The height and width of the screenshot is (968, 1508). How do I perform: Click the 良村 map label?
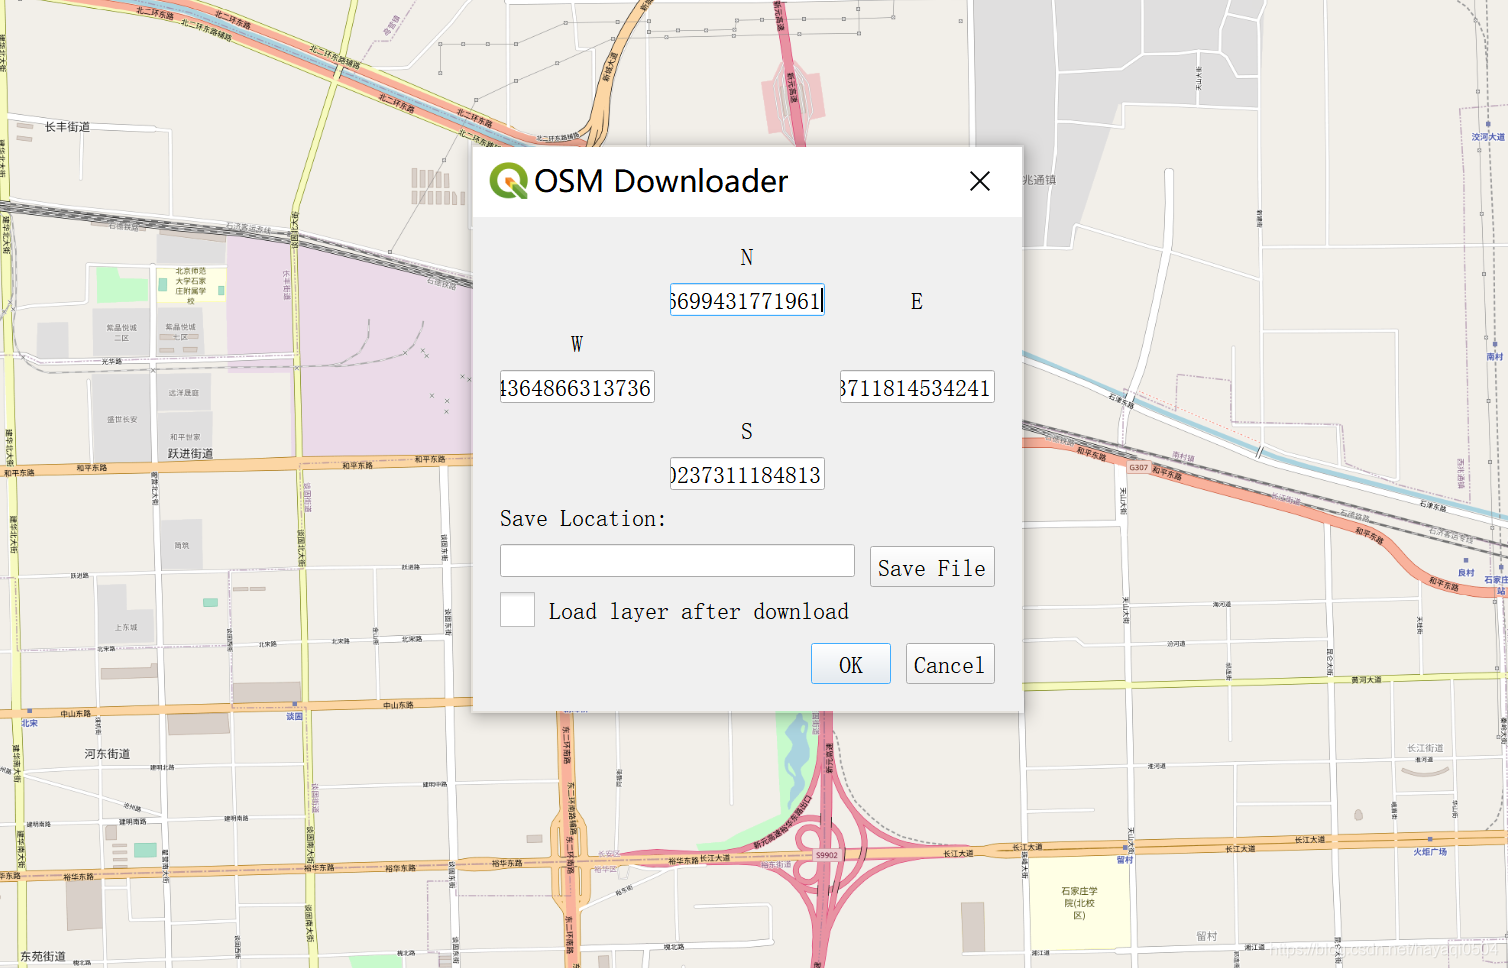pos(1466,573)
